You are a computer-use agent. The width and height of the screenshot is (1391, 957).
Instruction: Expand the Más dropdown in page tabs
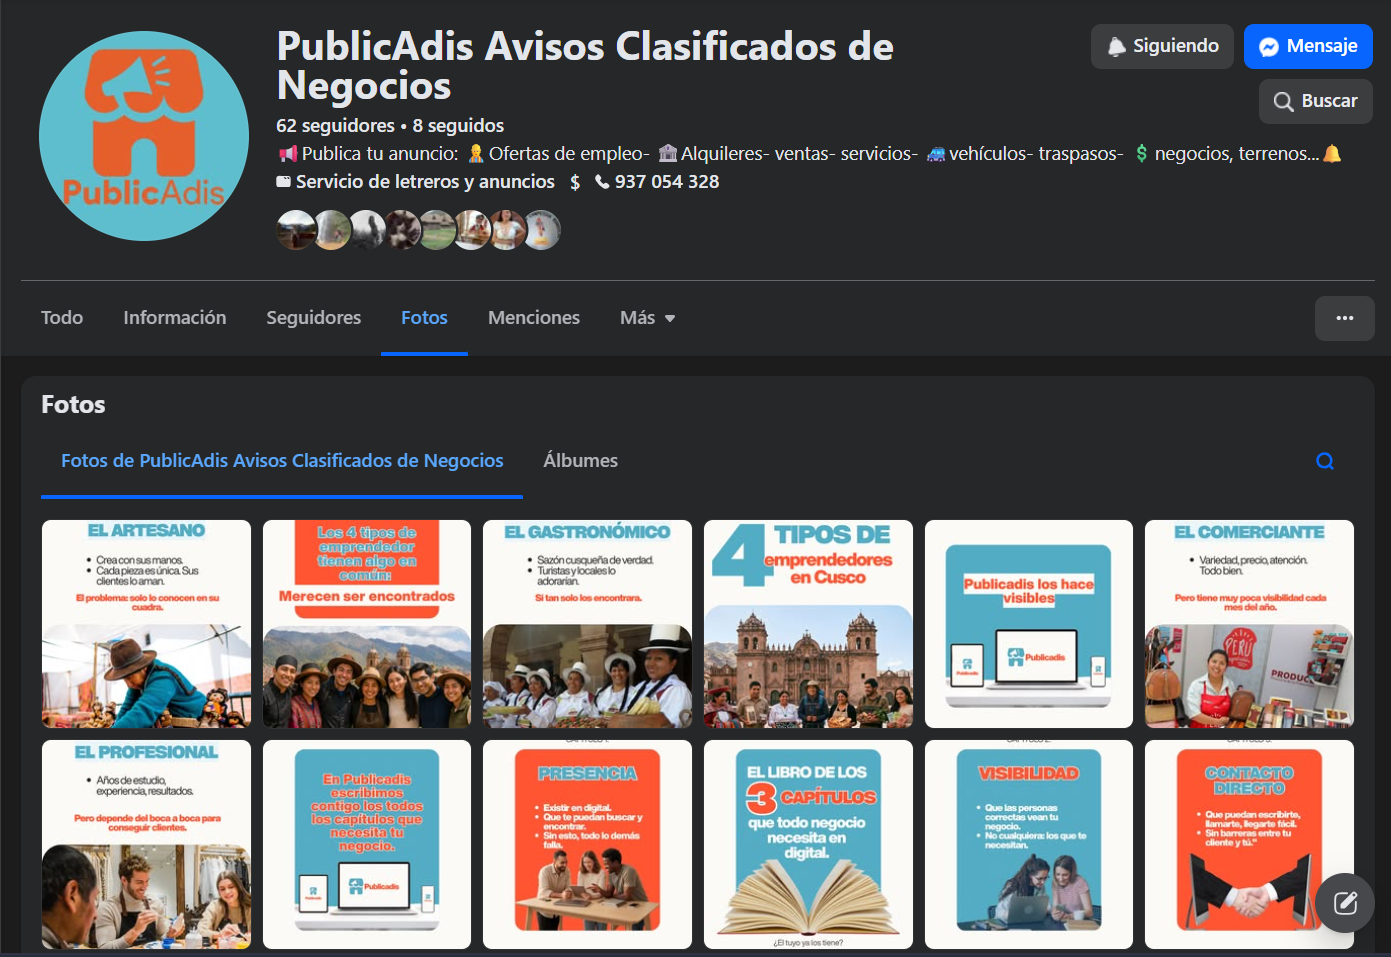[648, 318]
